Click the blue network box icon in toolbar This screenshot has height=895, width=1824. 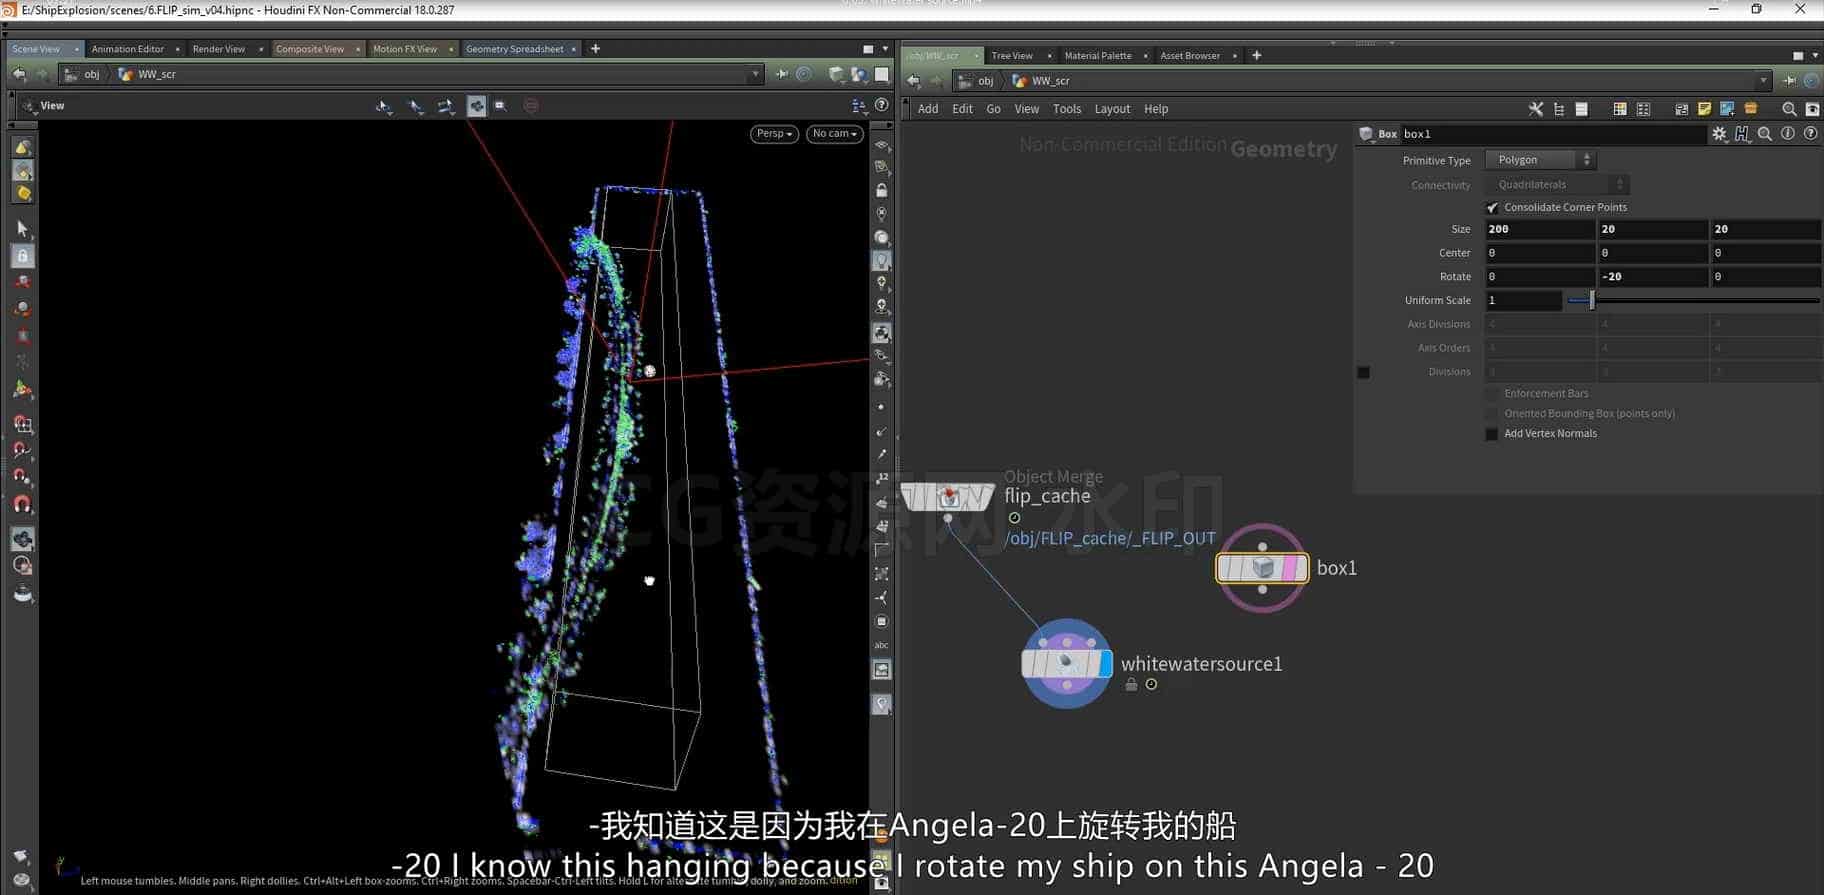pos(1727,109)
